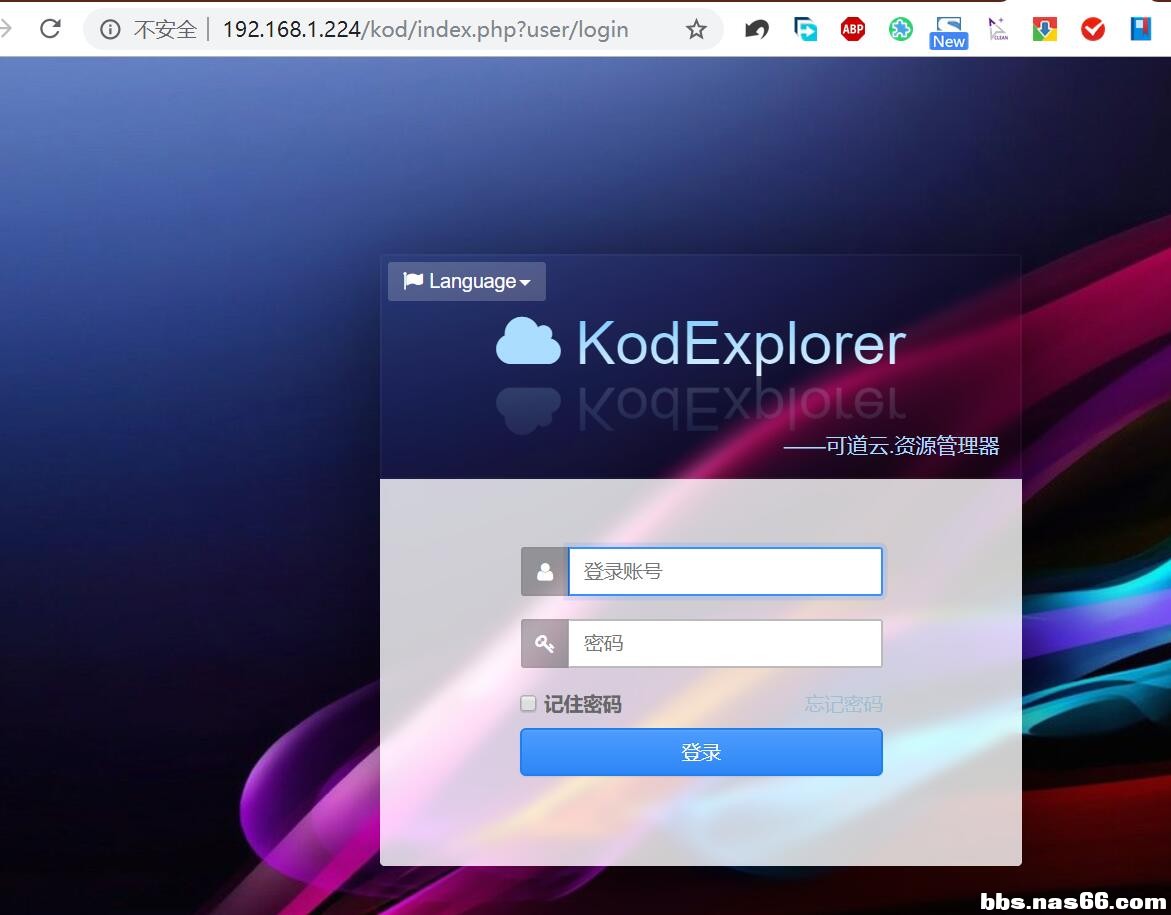
Task: Click the green puzzle-piece extension icon
Action: [x=901, y=29]
